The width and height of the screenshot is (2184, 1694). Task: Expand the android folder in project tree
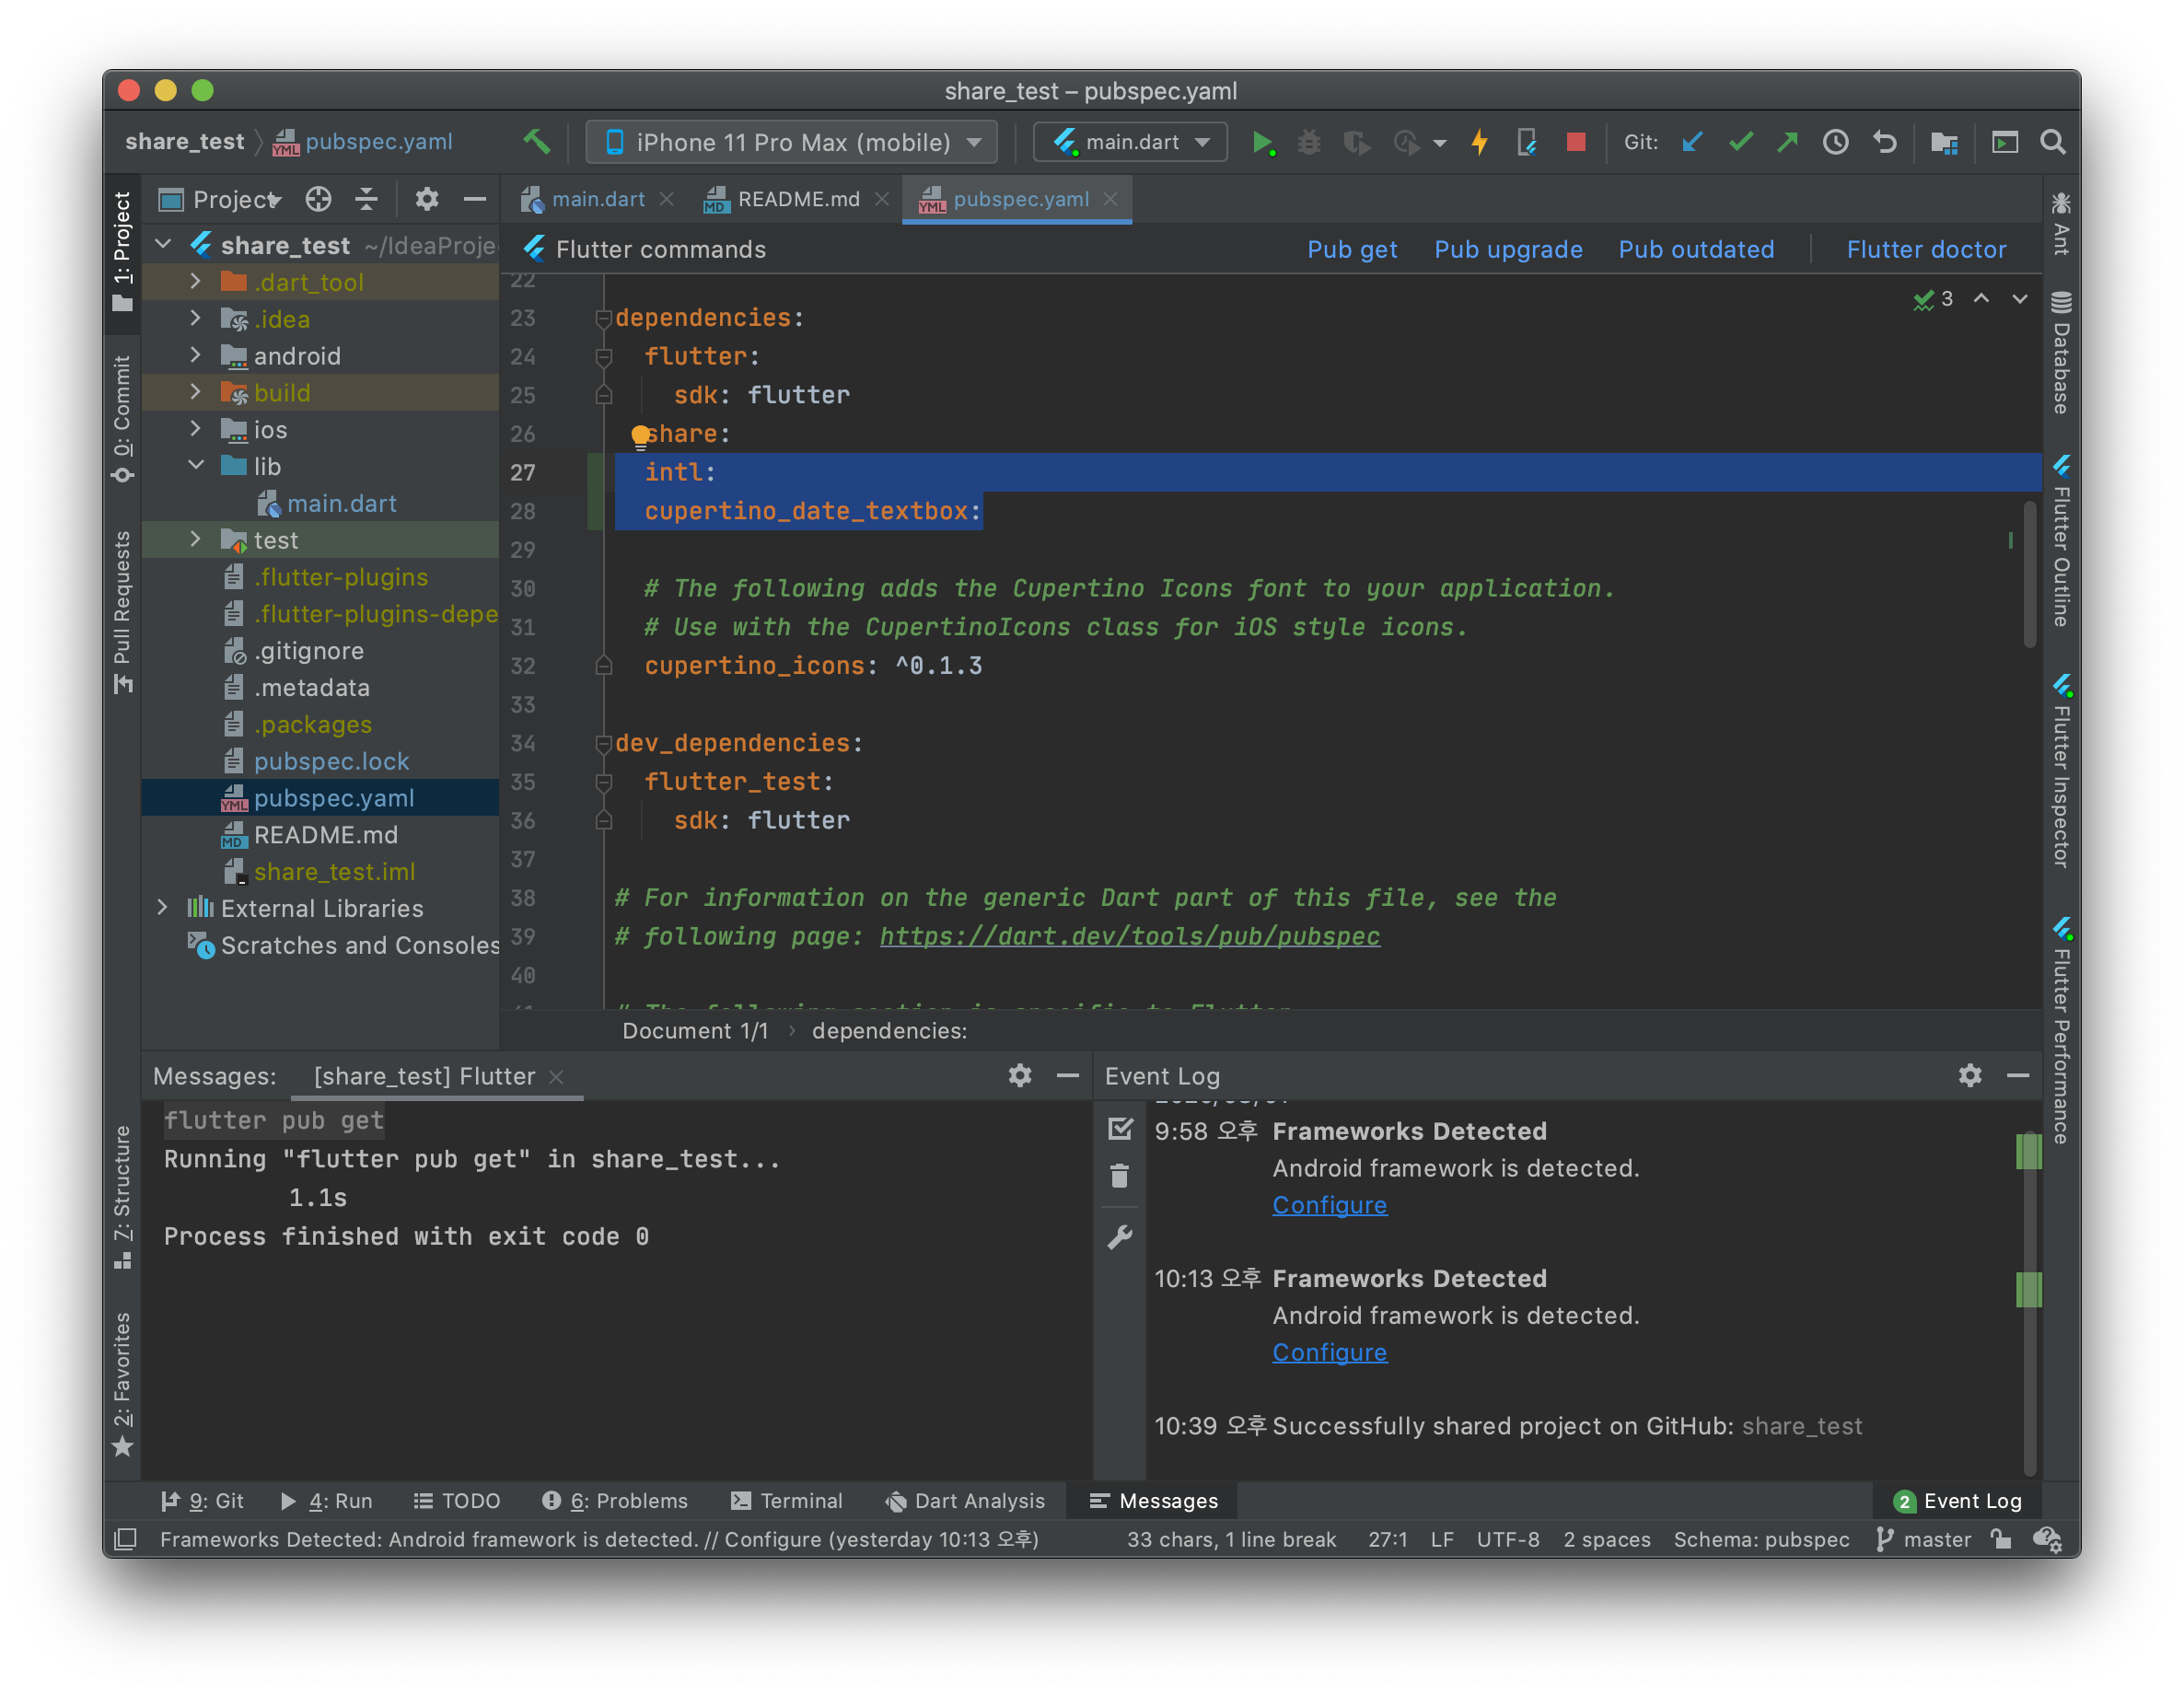pyautogui.click(x=196, y=355)
